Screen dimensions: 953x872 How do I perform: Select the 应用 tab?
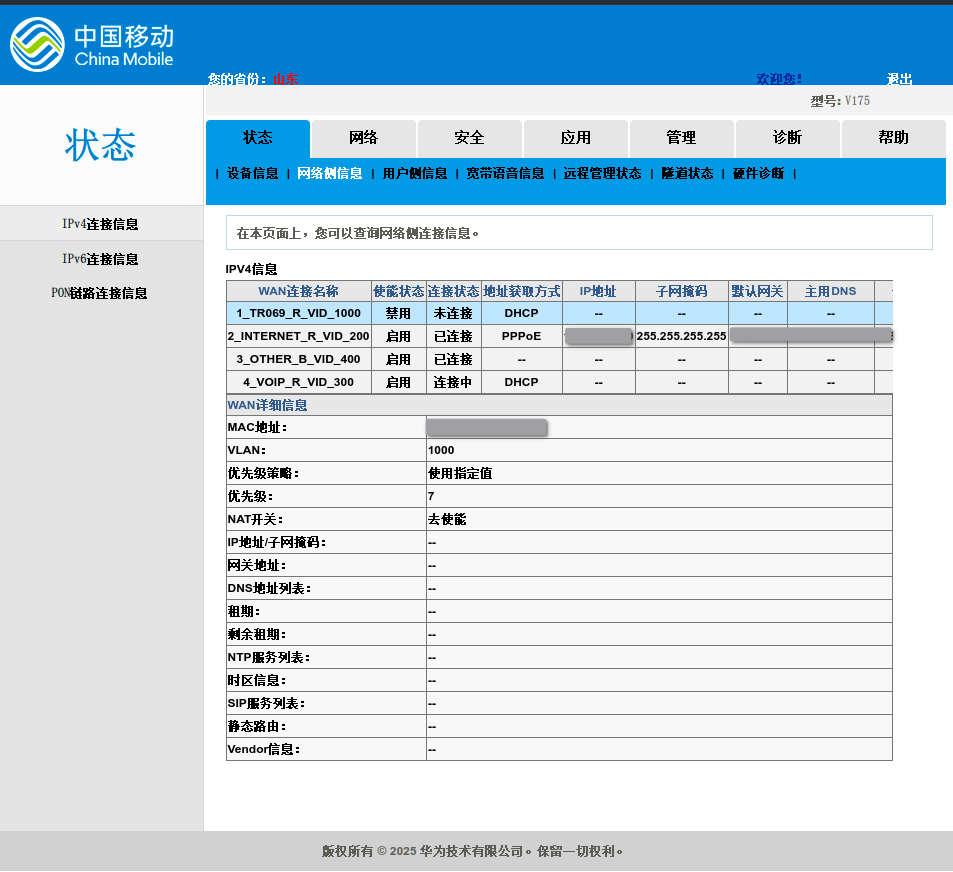(576, 138)
